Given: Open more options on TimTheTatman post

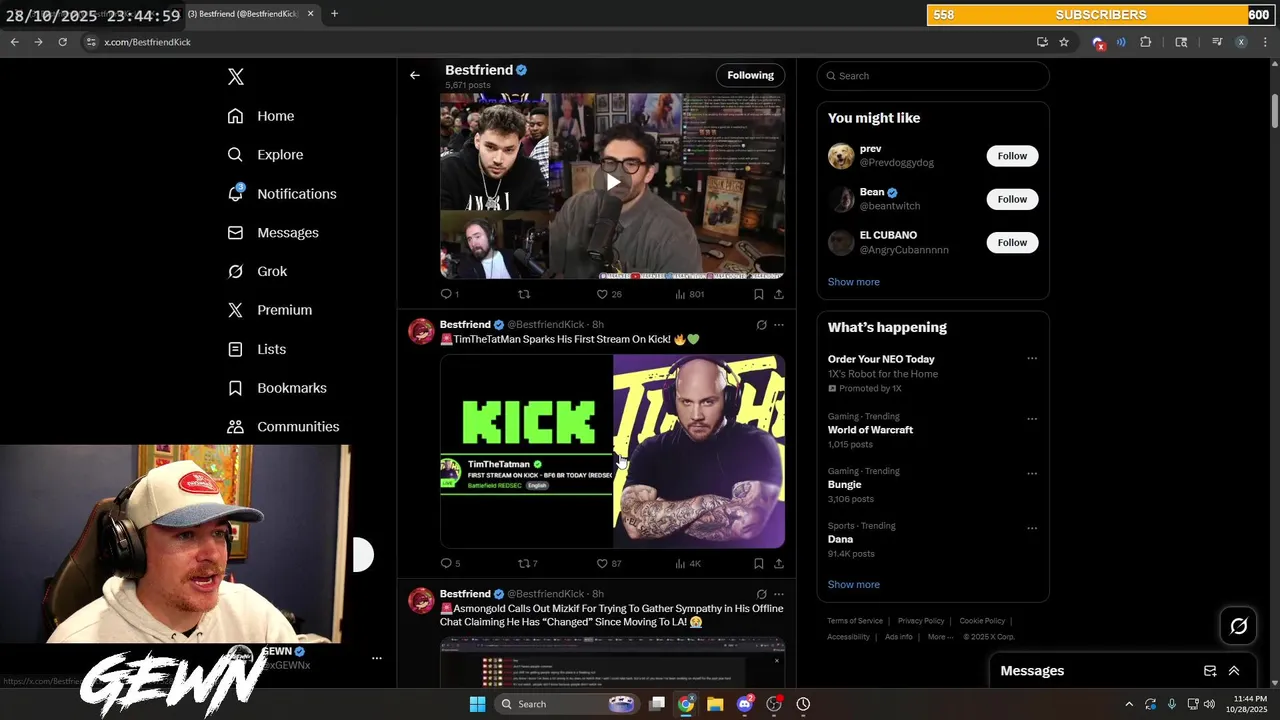Looking at the screenshot, I should (779, 325).
